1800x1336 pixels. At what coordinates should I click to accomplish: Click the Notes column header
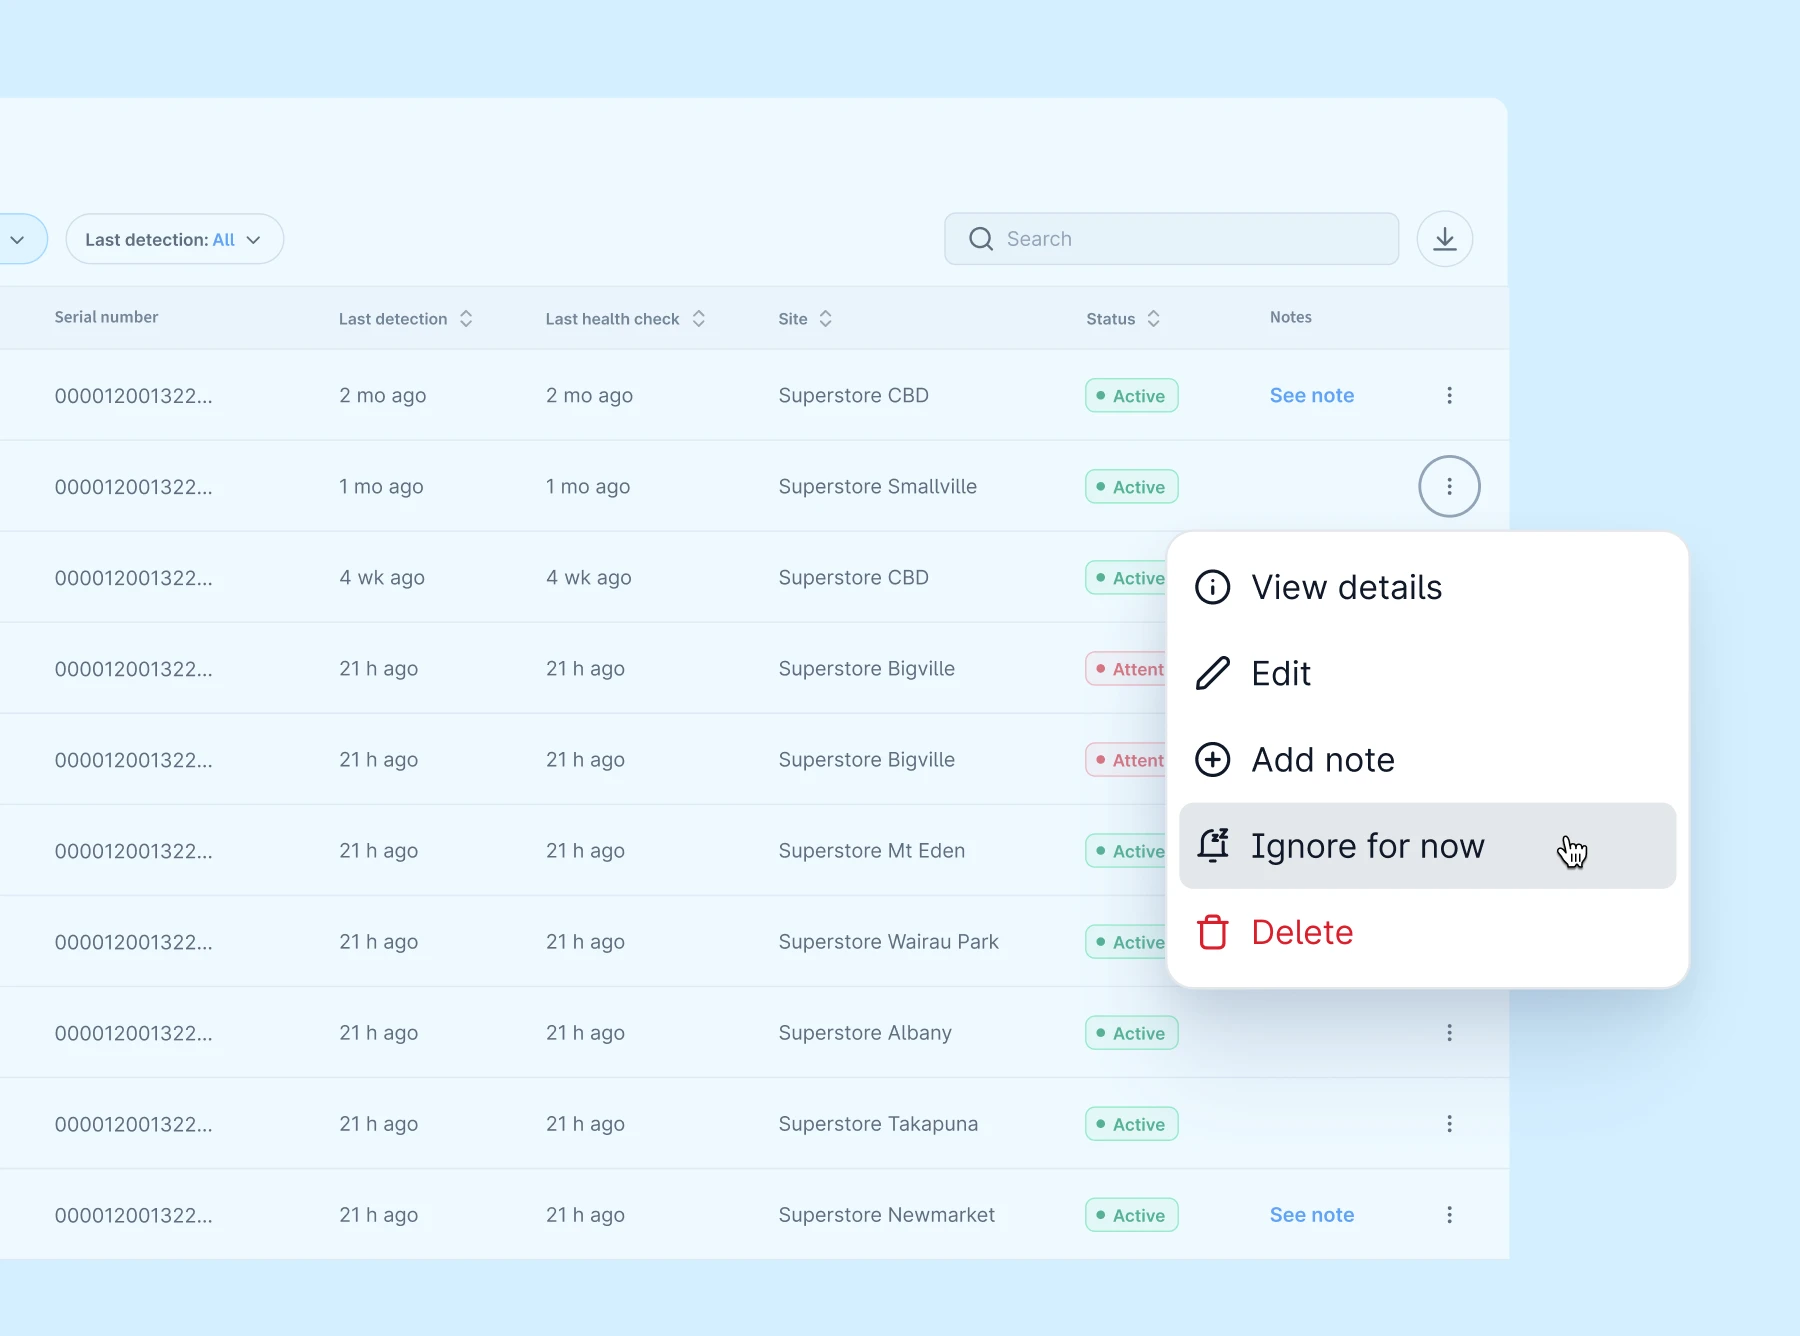click(x=1290, y=317)
